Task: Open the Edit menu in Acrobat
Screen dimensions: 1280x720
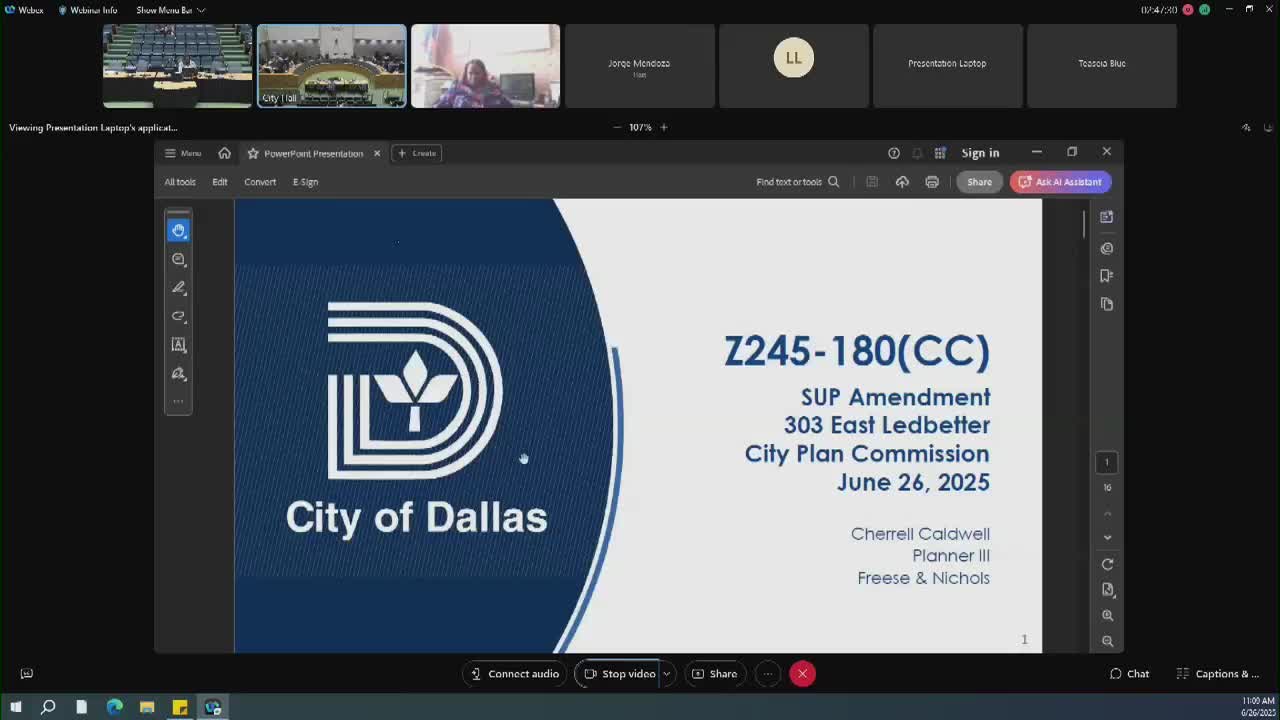Action: coord(220,182)
